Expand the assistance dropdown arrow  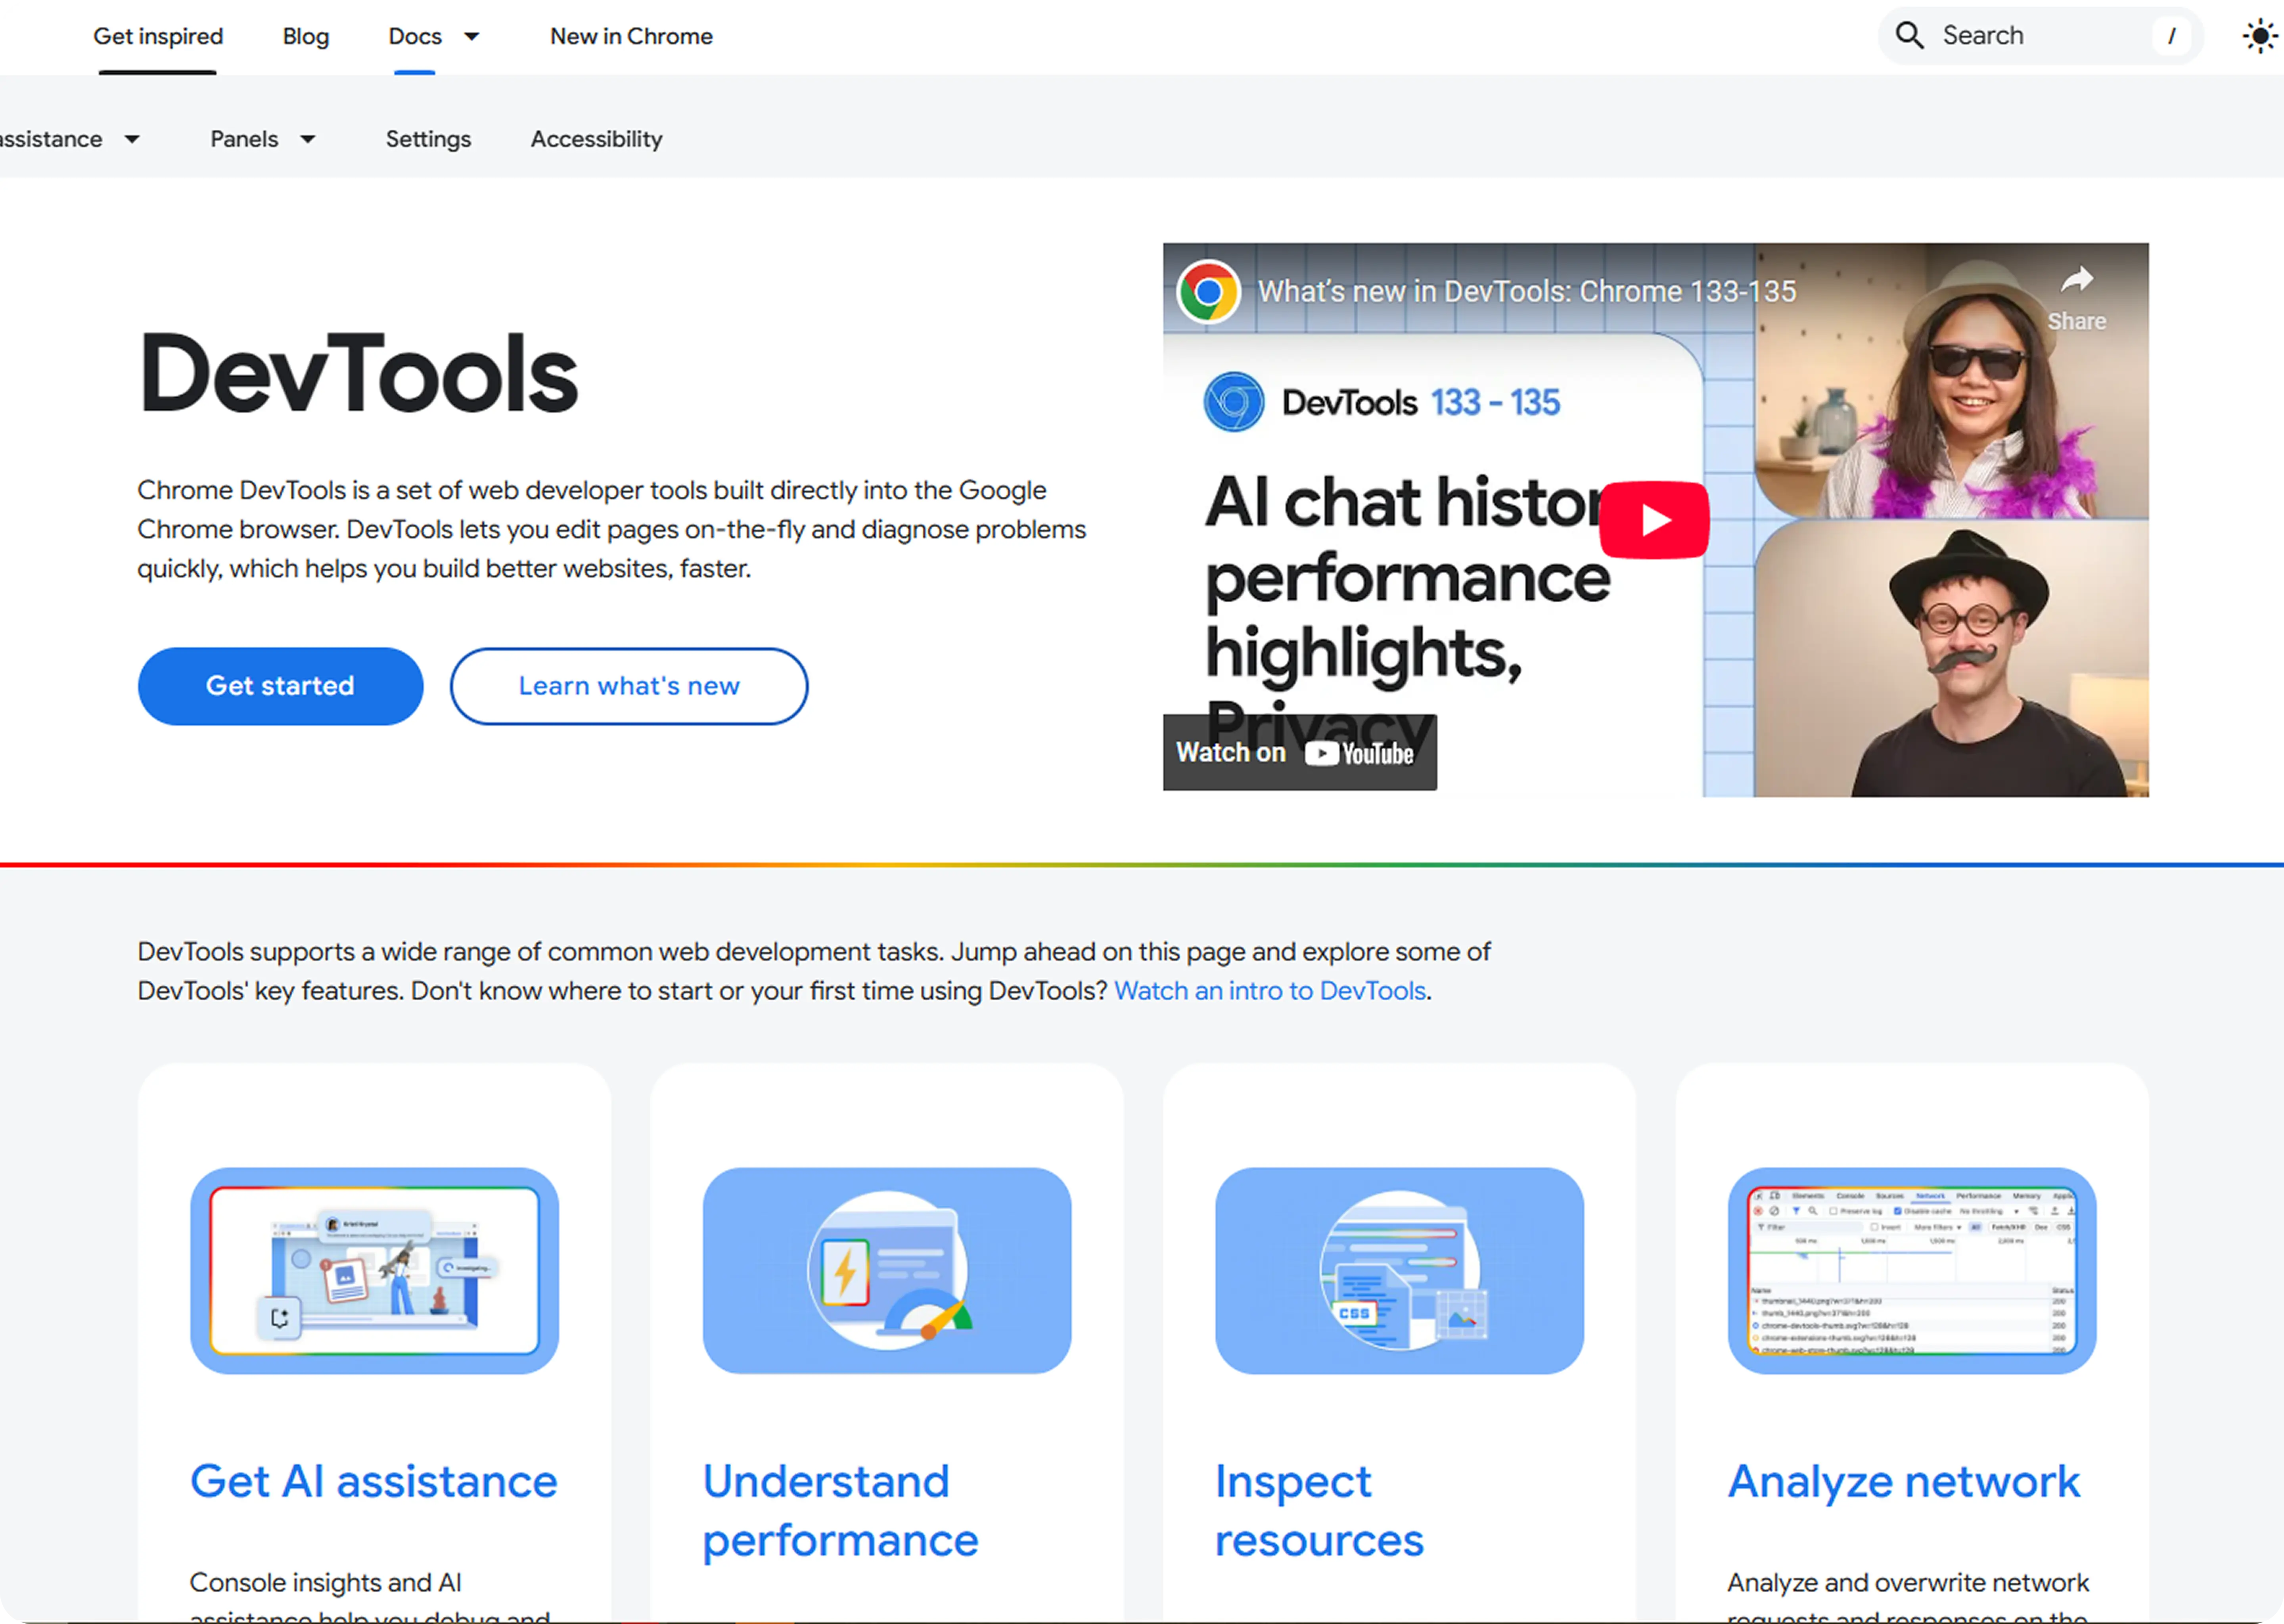pyautogui.click(x=132, y=140)
